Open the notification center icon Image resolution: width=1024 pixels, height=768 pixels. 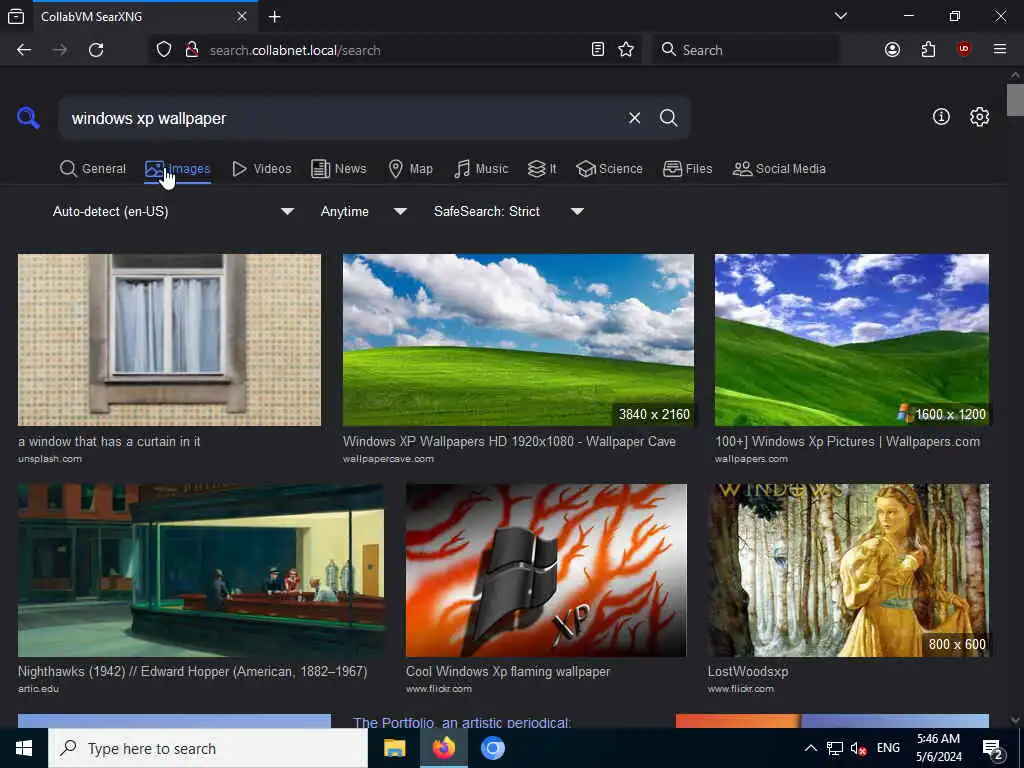point(993,749)
